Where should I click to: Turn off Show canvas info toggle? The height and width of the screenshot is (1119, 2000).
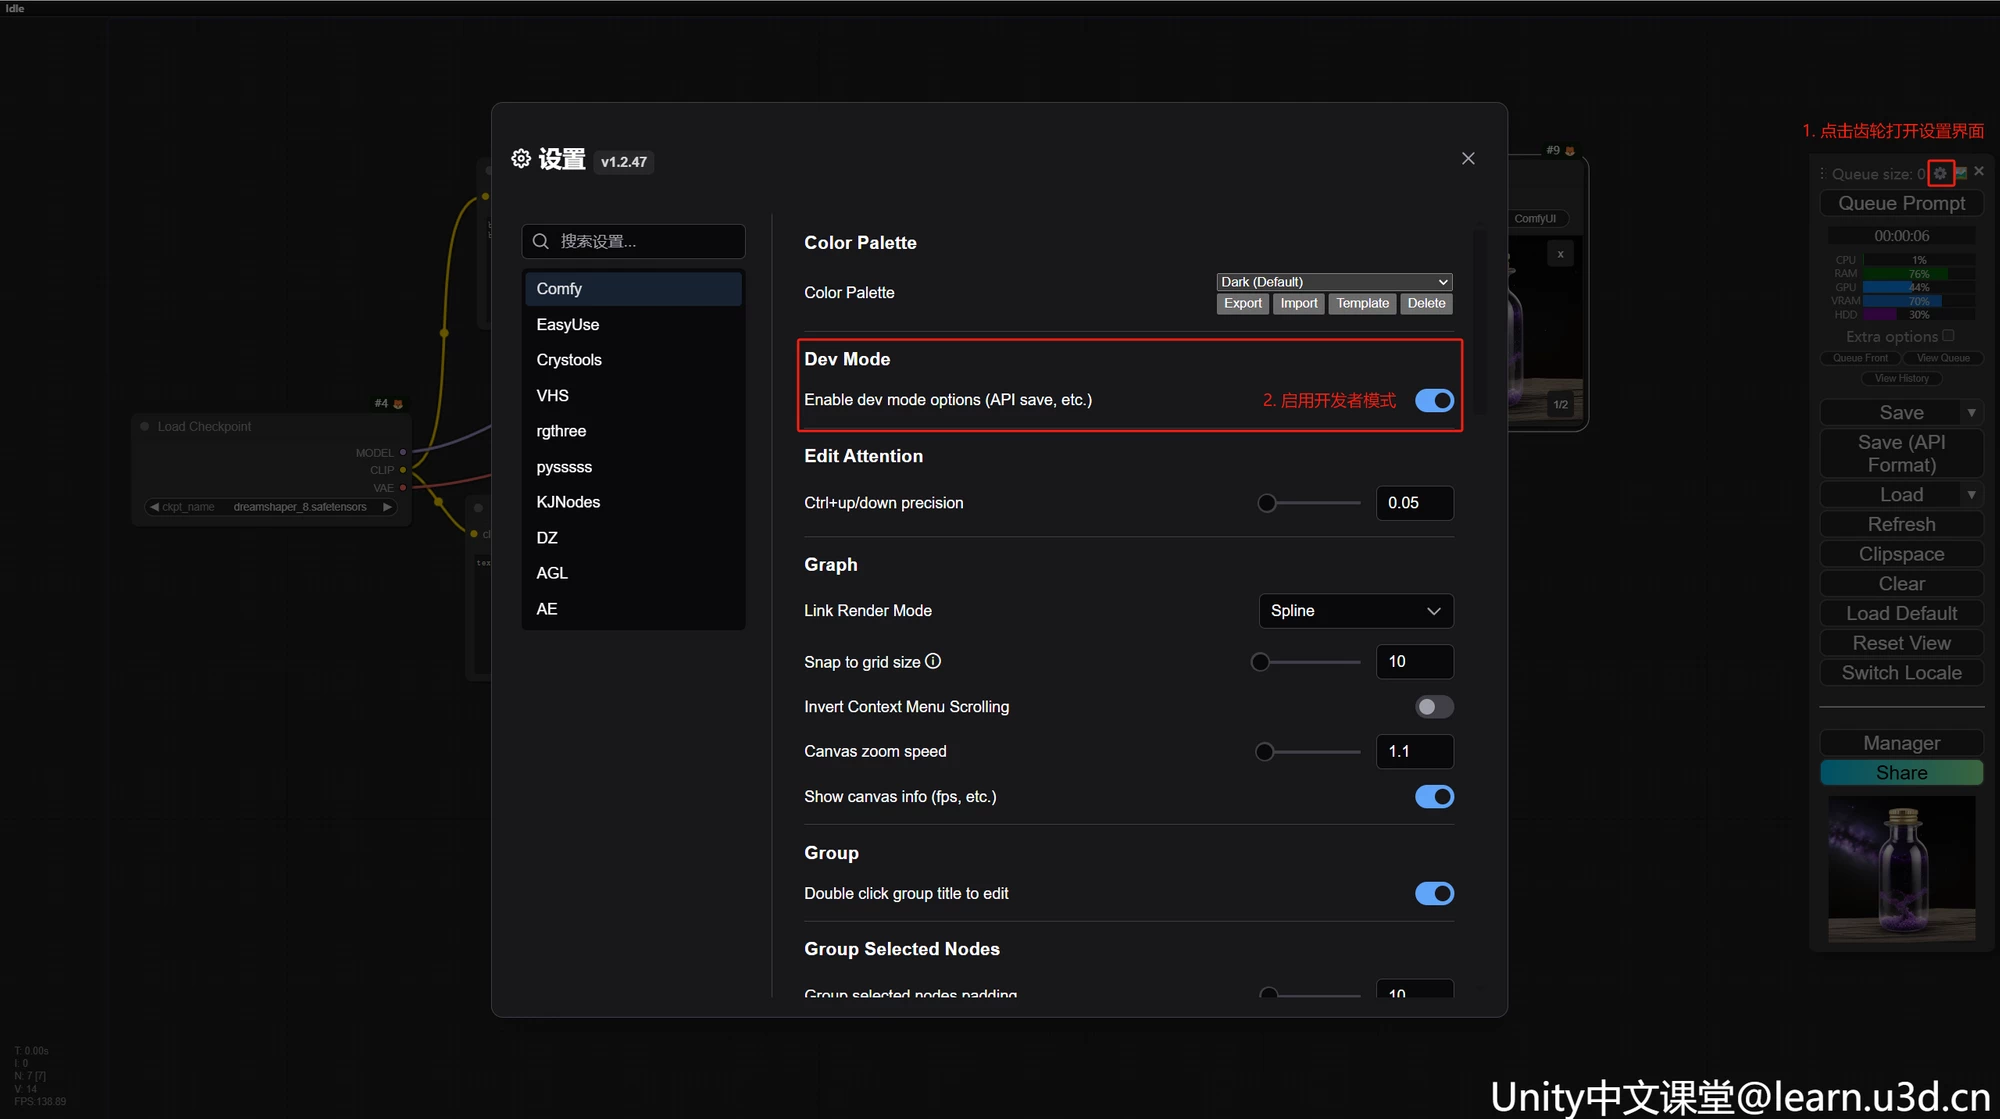coord(1434,797)
